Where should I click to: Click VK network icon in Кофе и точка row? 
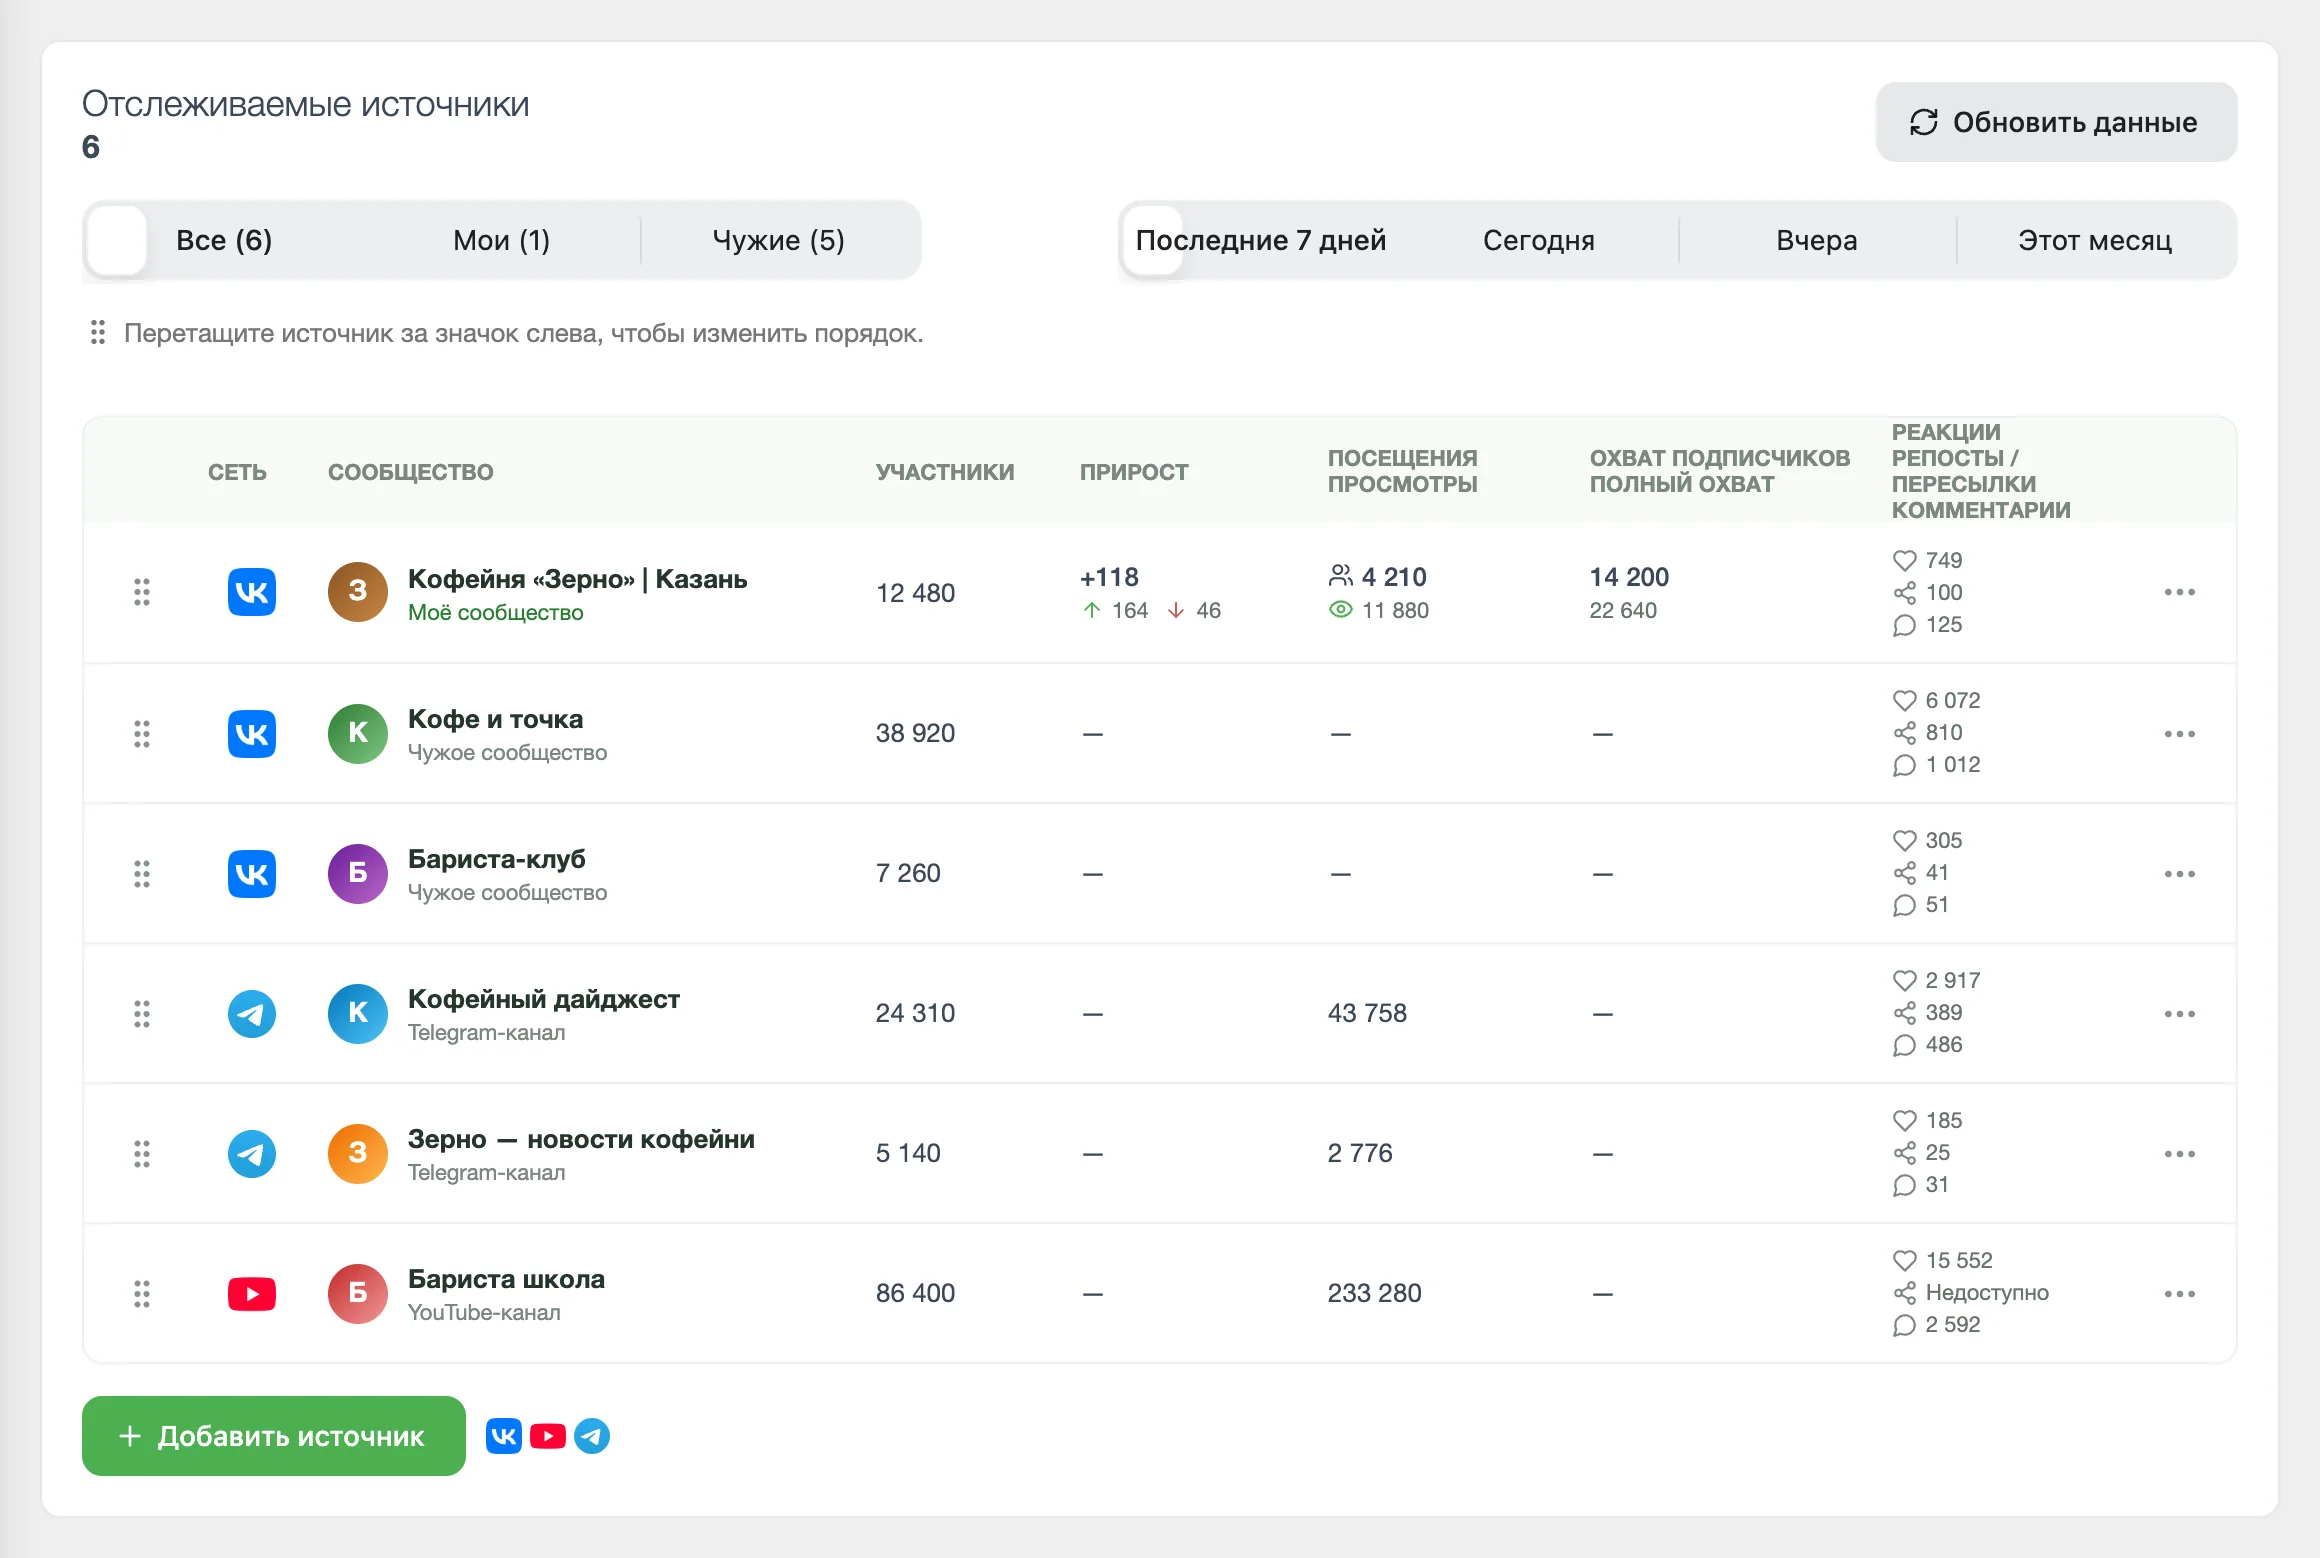click(252, 733)
